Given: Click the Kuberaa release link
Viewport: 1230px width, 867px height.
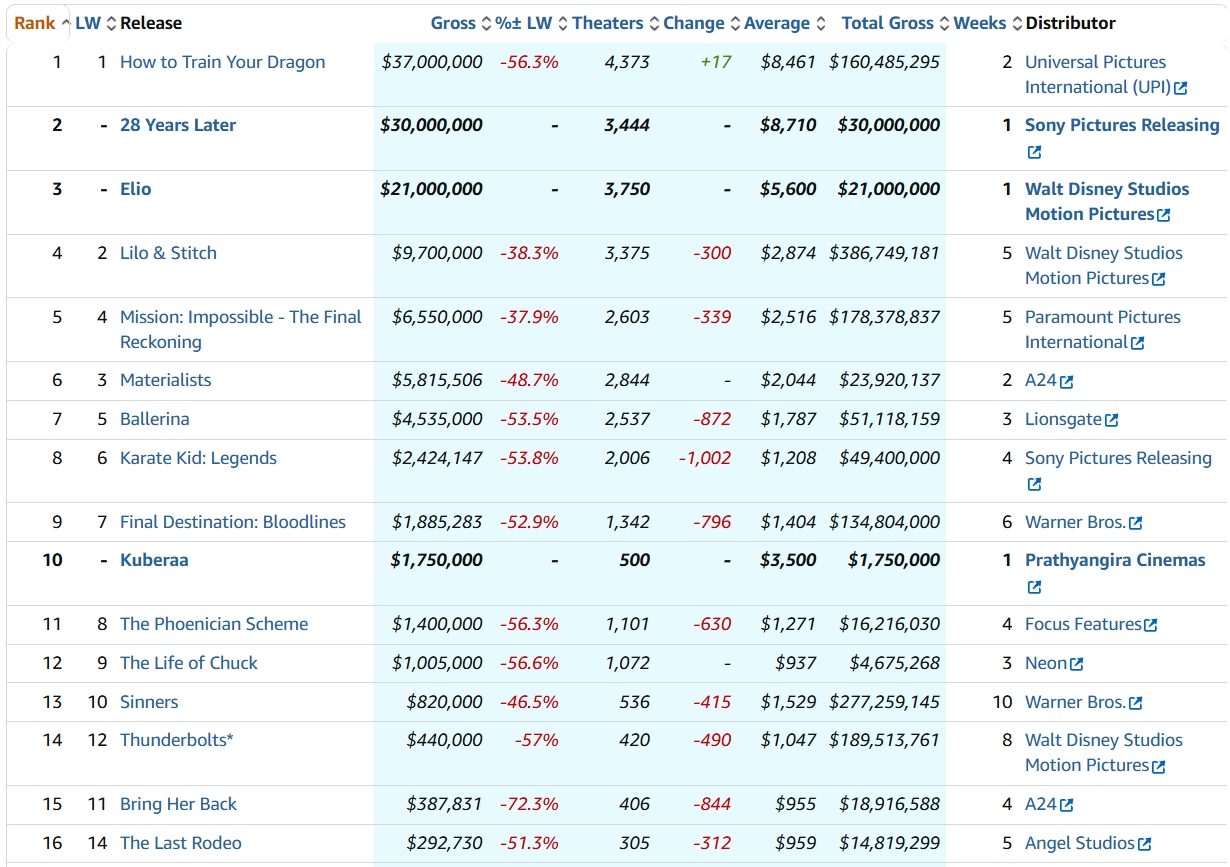Looking at the screenshot, I should [x=154, y=560].
